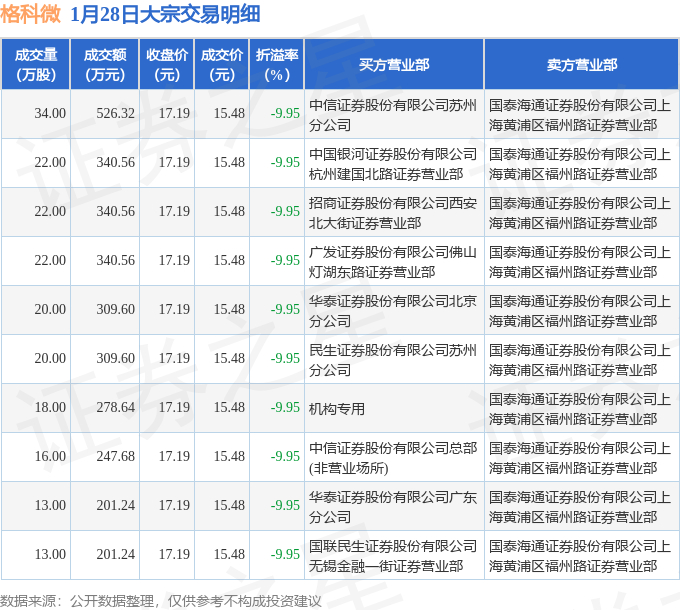Select the 折溢率(%) column header

[x=277, y=65]
